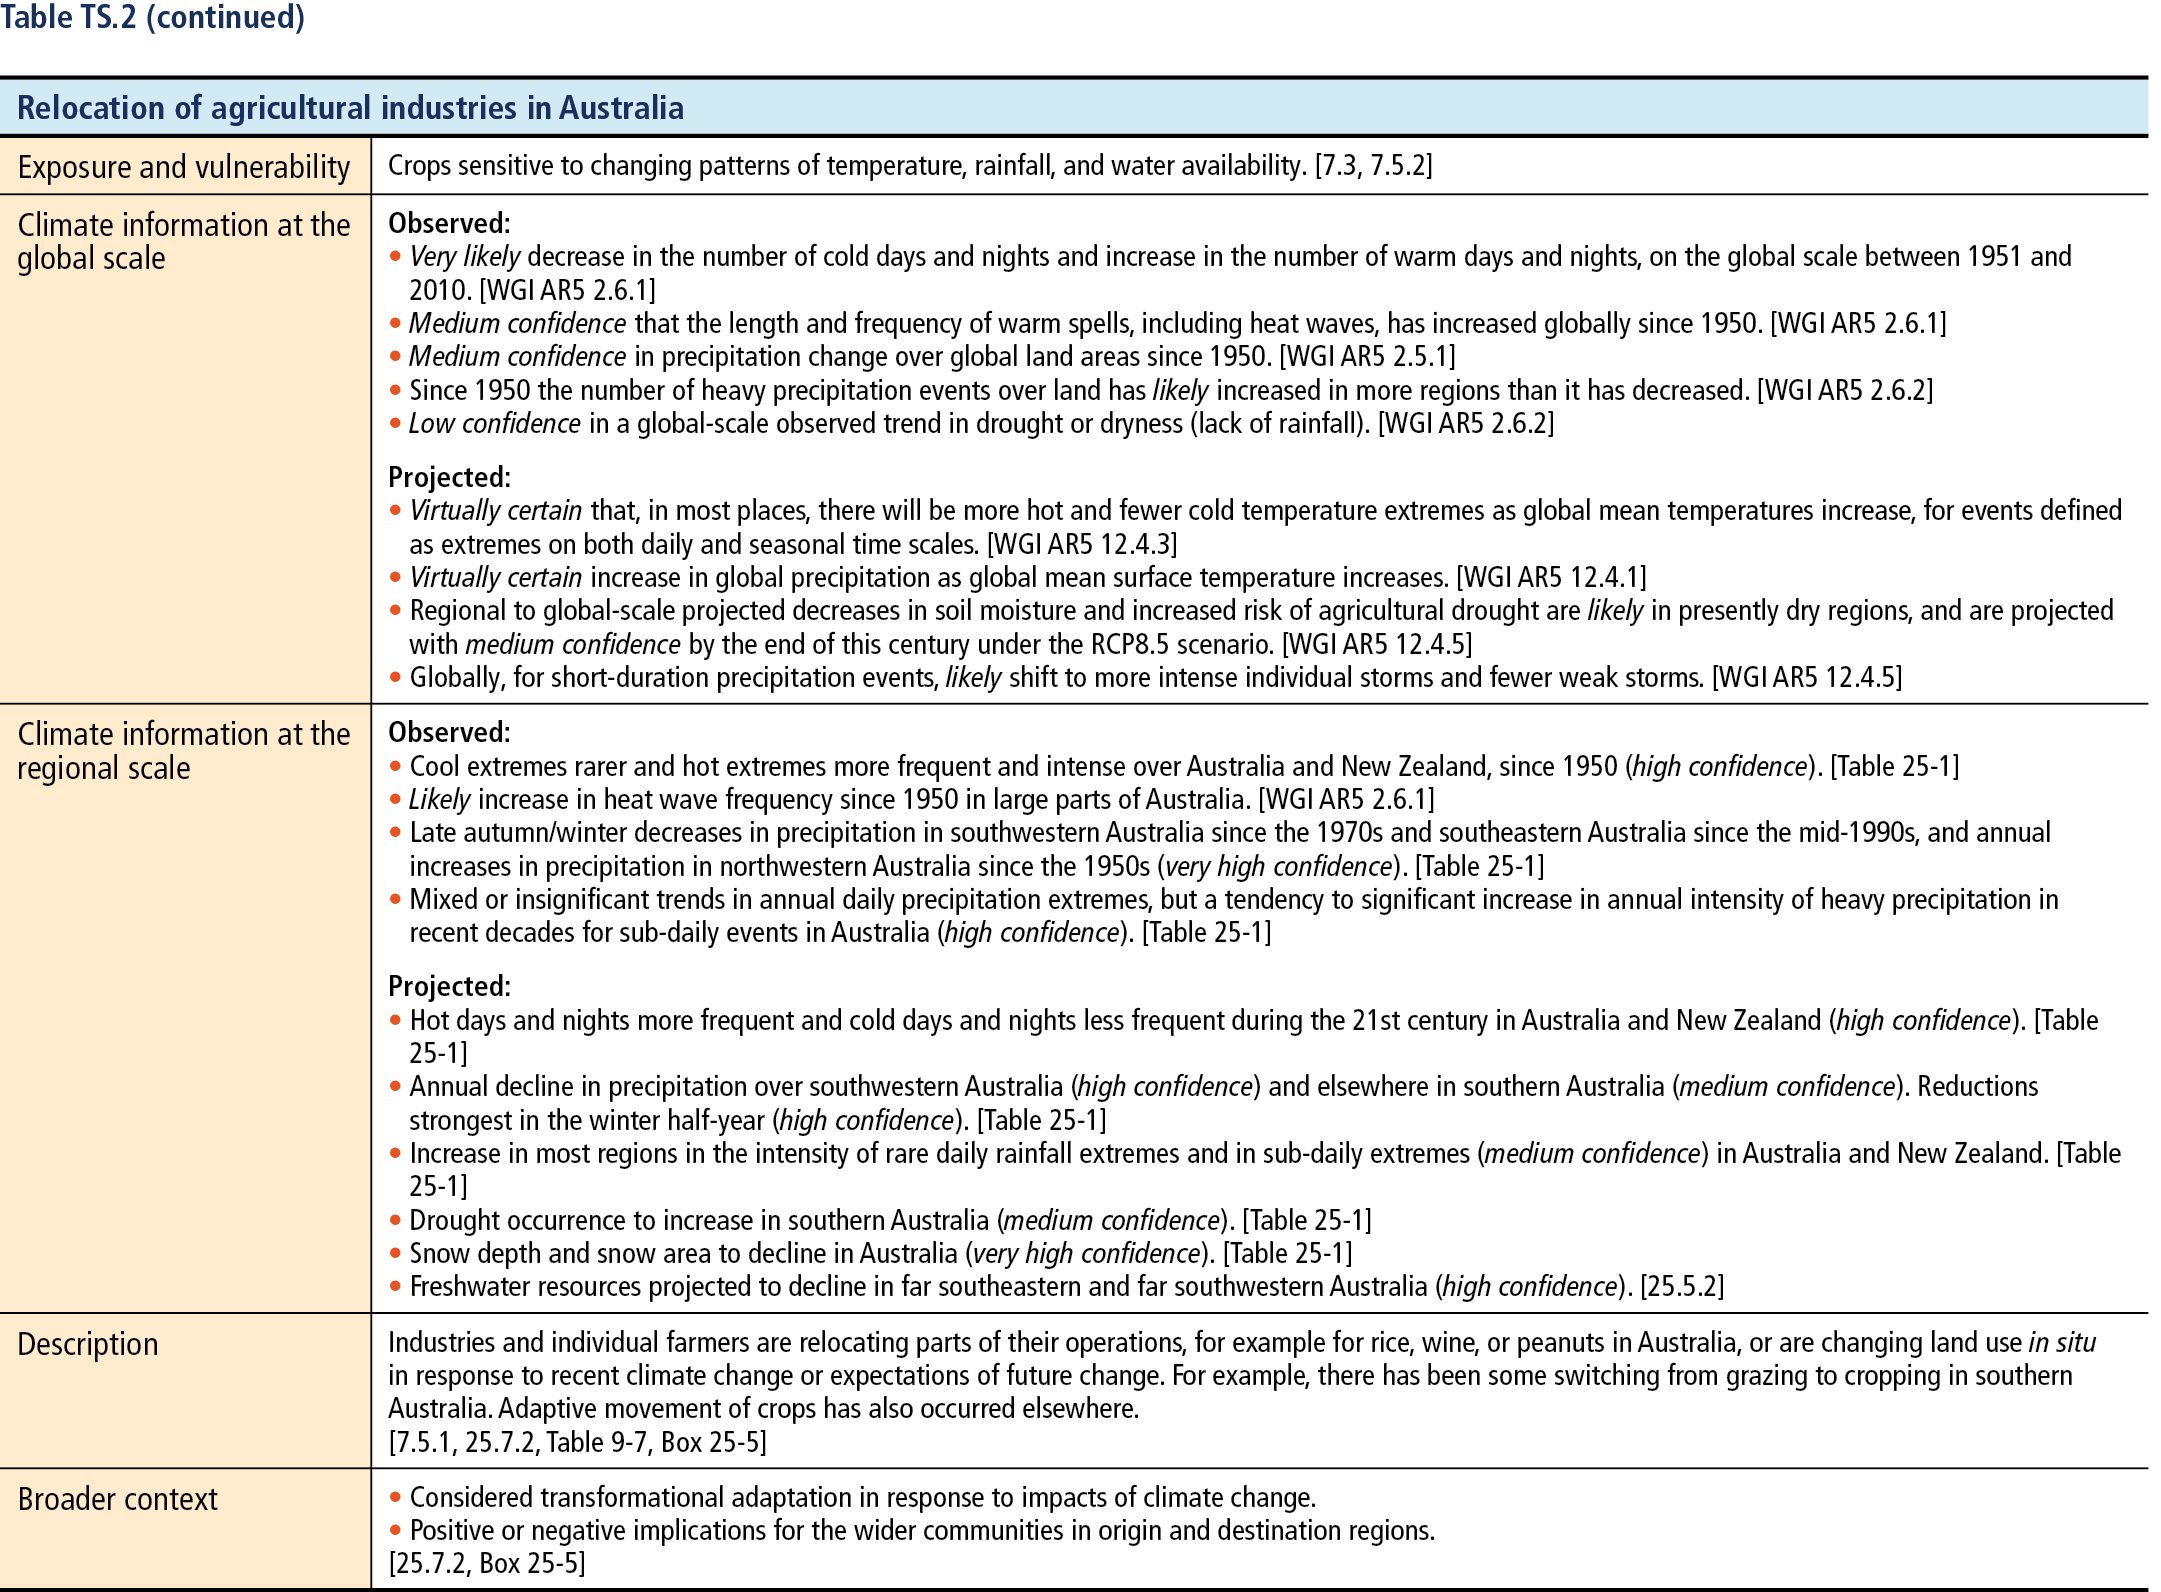Select the Broader context row label
This screenshot has width=2161, height=1592.
(117, 1499)
